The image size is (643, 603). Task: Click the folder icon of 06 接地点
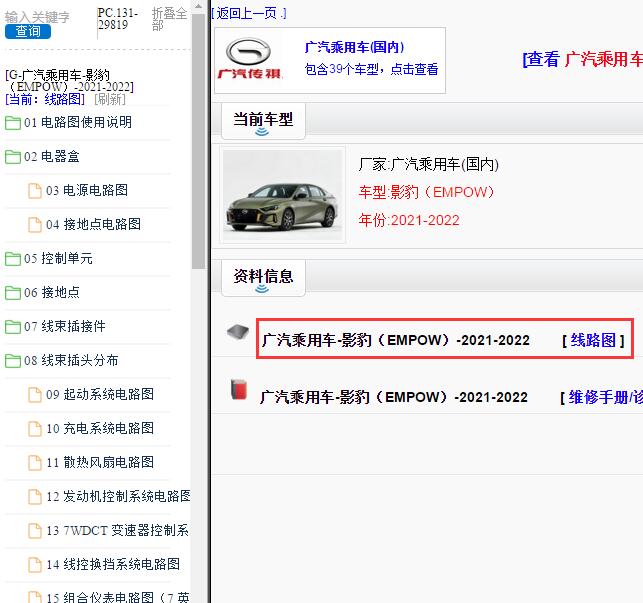point(13,293)
